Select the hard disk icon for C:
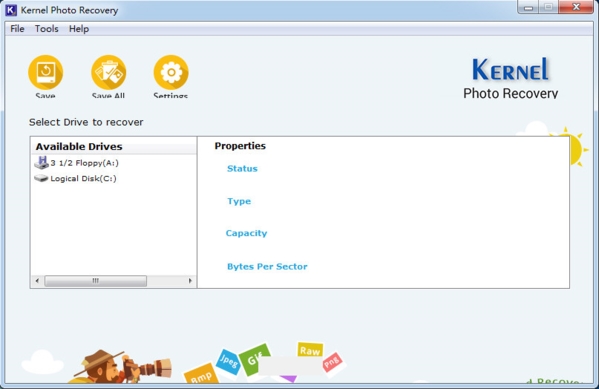 [41, 178]
